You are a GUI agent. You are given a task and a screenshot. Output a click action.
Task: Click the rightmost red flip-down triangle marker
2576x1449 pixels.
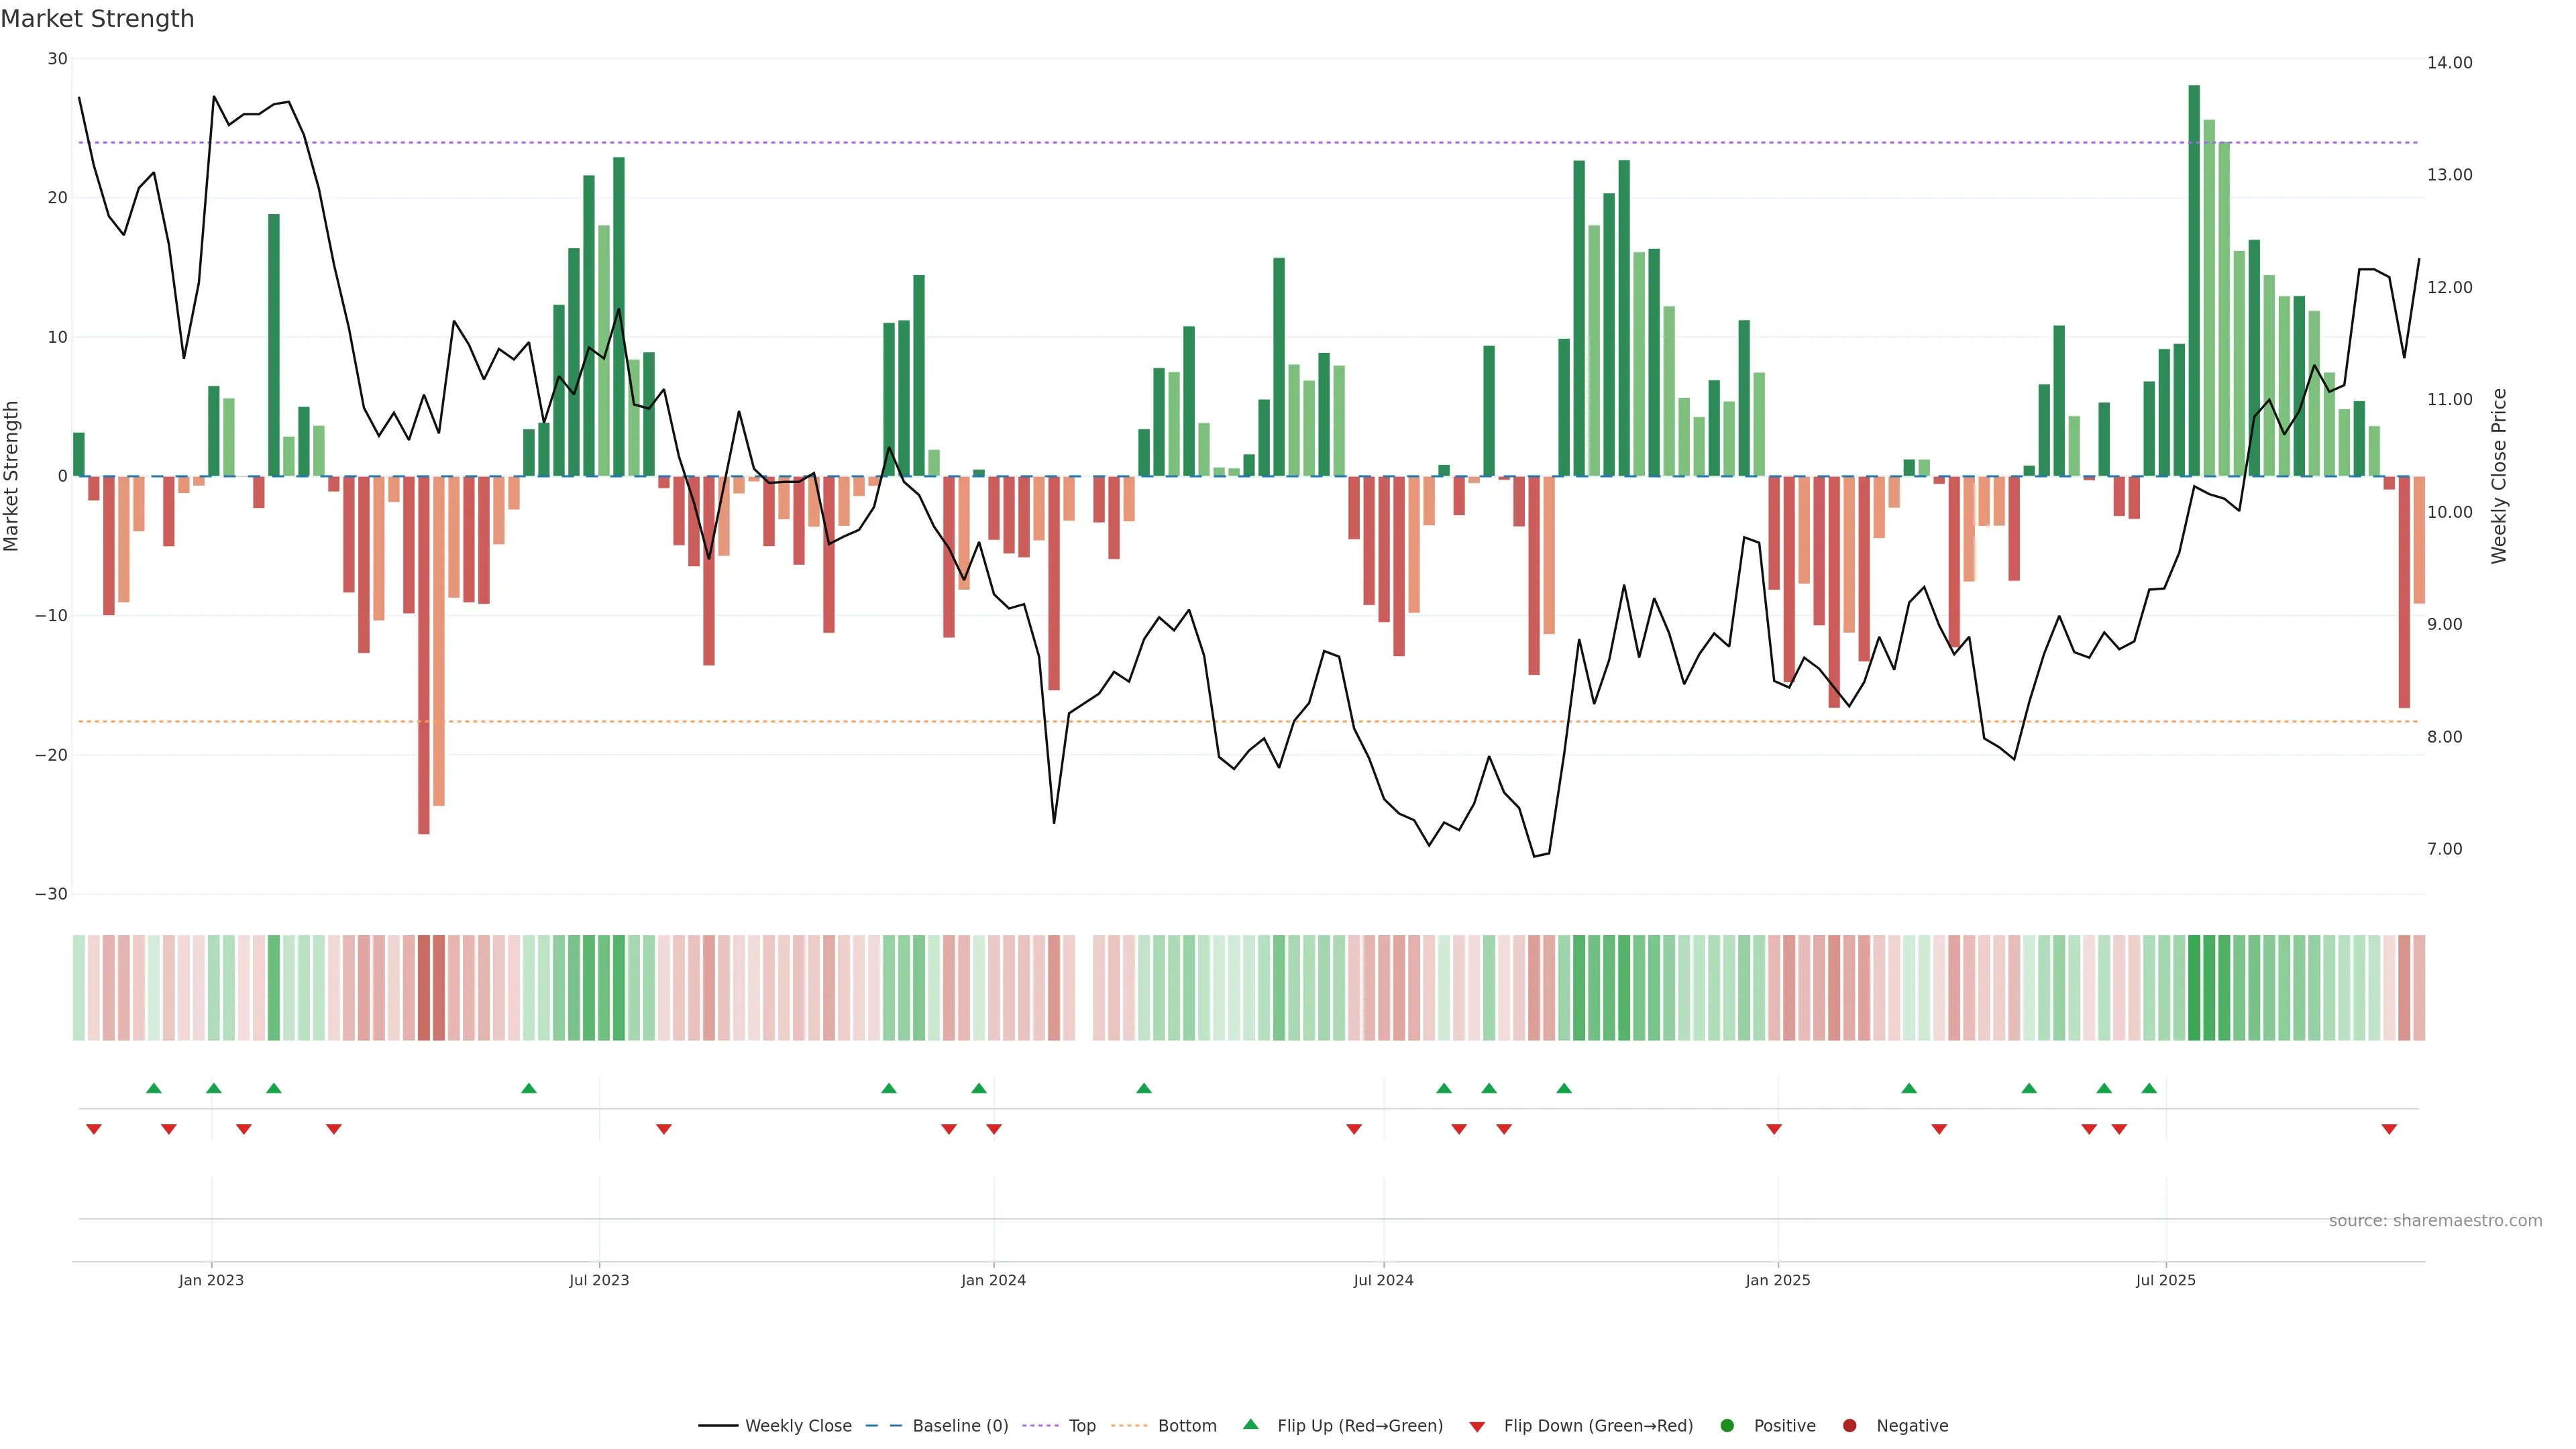pyautogui.click(x=2389, y=1129)
